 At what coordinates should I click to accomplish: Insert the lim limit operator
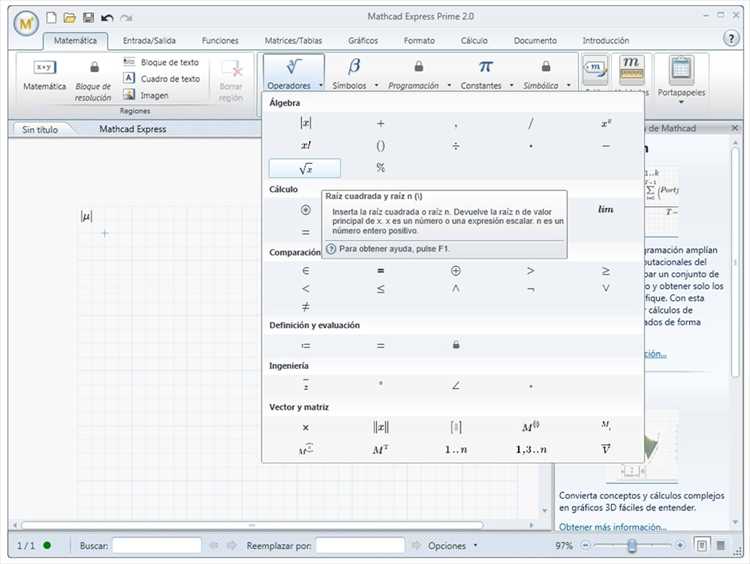606,210
